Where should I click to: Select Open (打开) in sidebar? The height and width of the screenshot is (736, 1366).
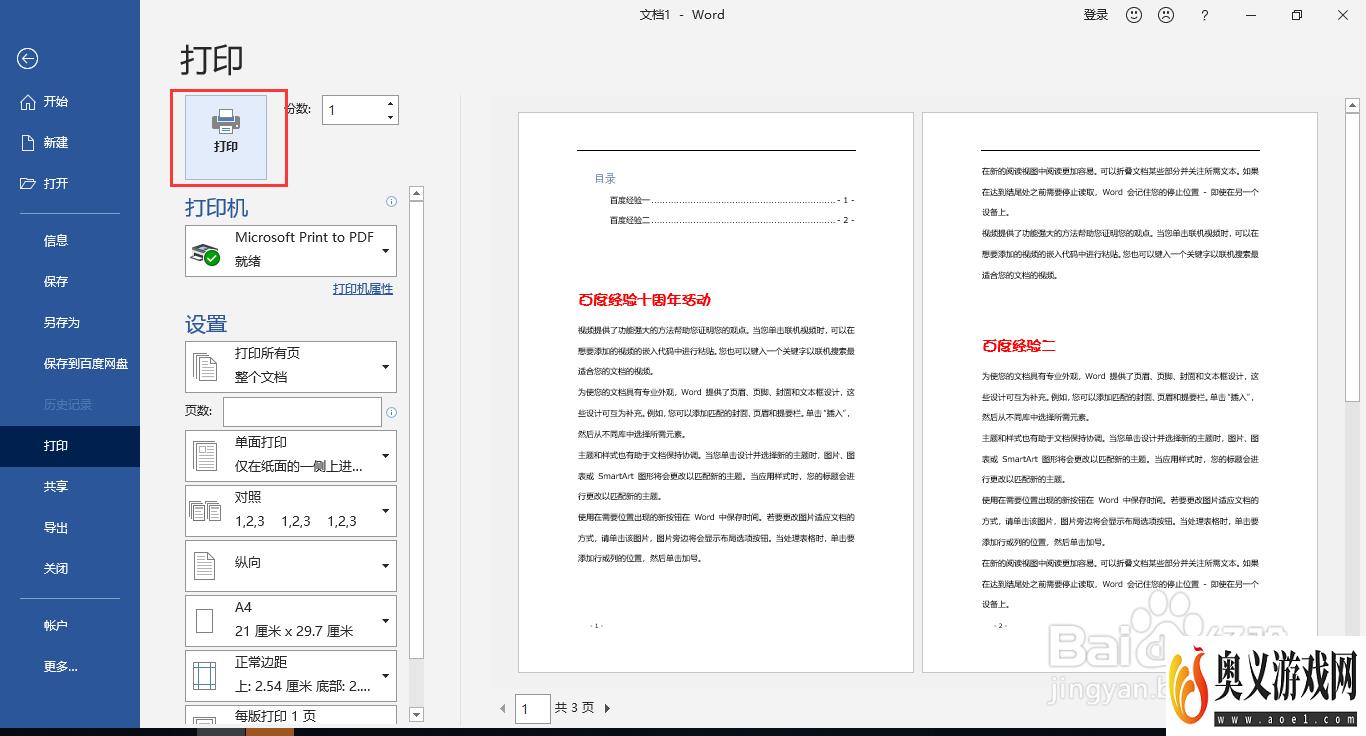pos(70,184)
